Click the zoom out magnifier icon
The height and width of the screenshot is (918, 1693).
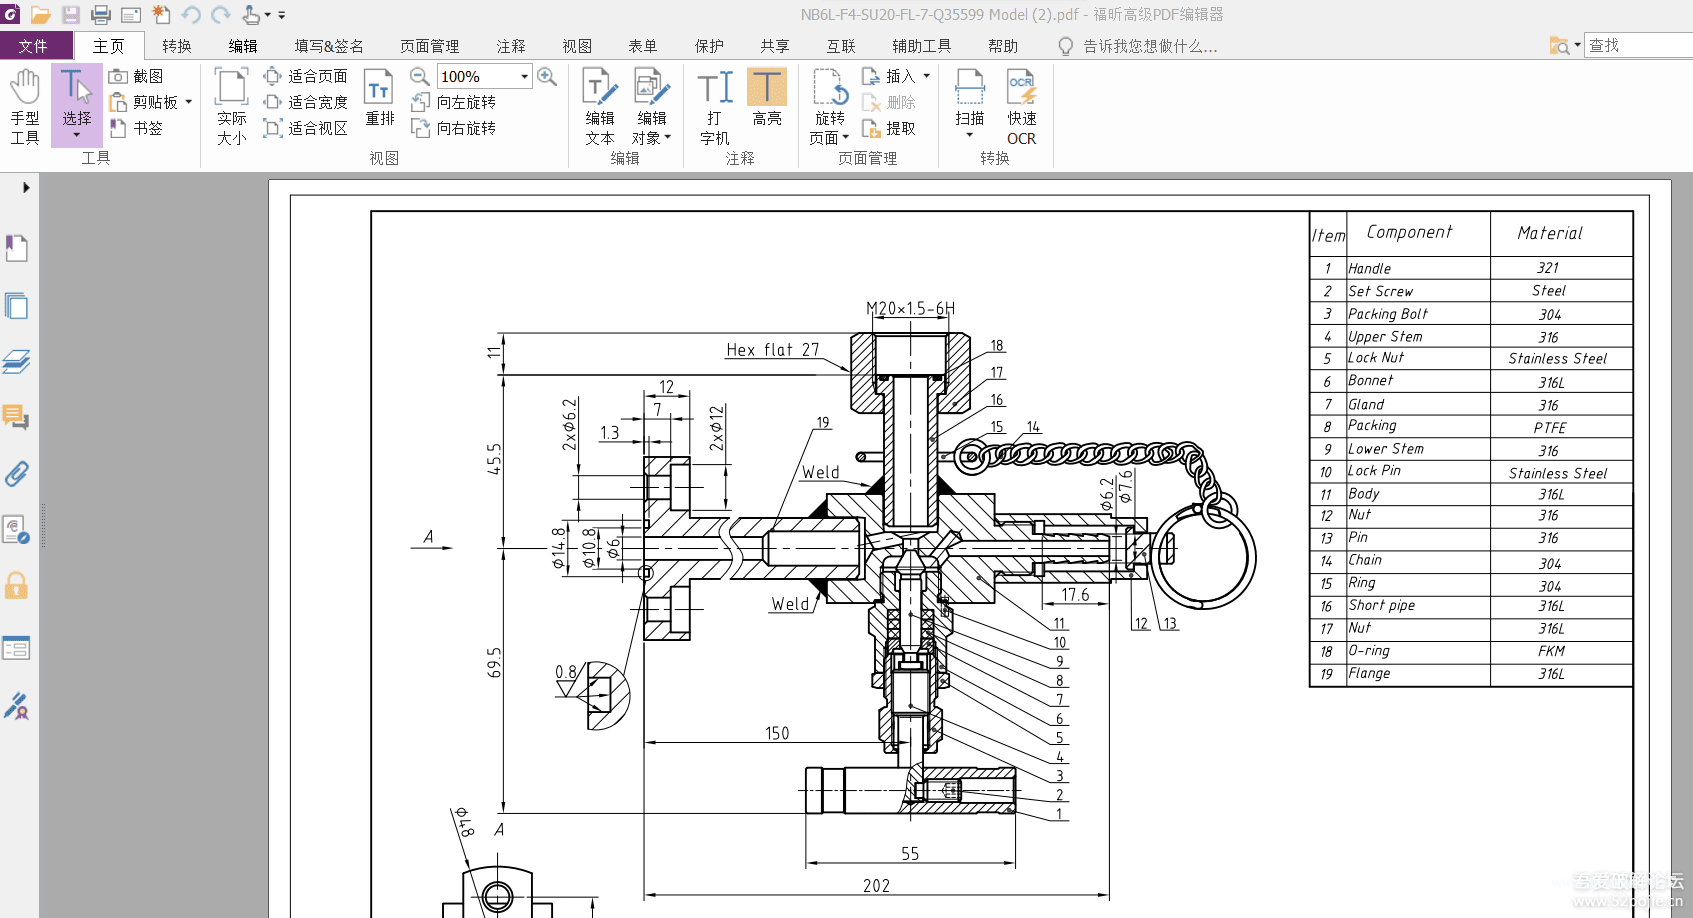pyautogui.click(x=420, y=76)
